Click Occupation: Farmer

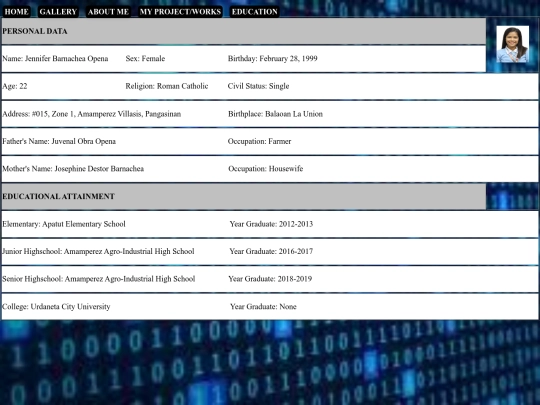click(x=259, y=141)
